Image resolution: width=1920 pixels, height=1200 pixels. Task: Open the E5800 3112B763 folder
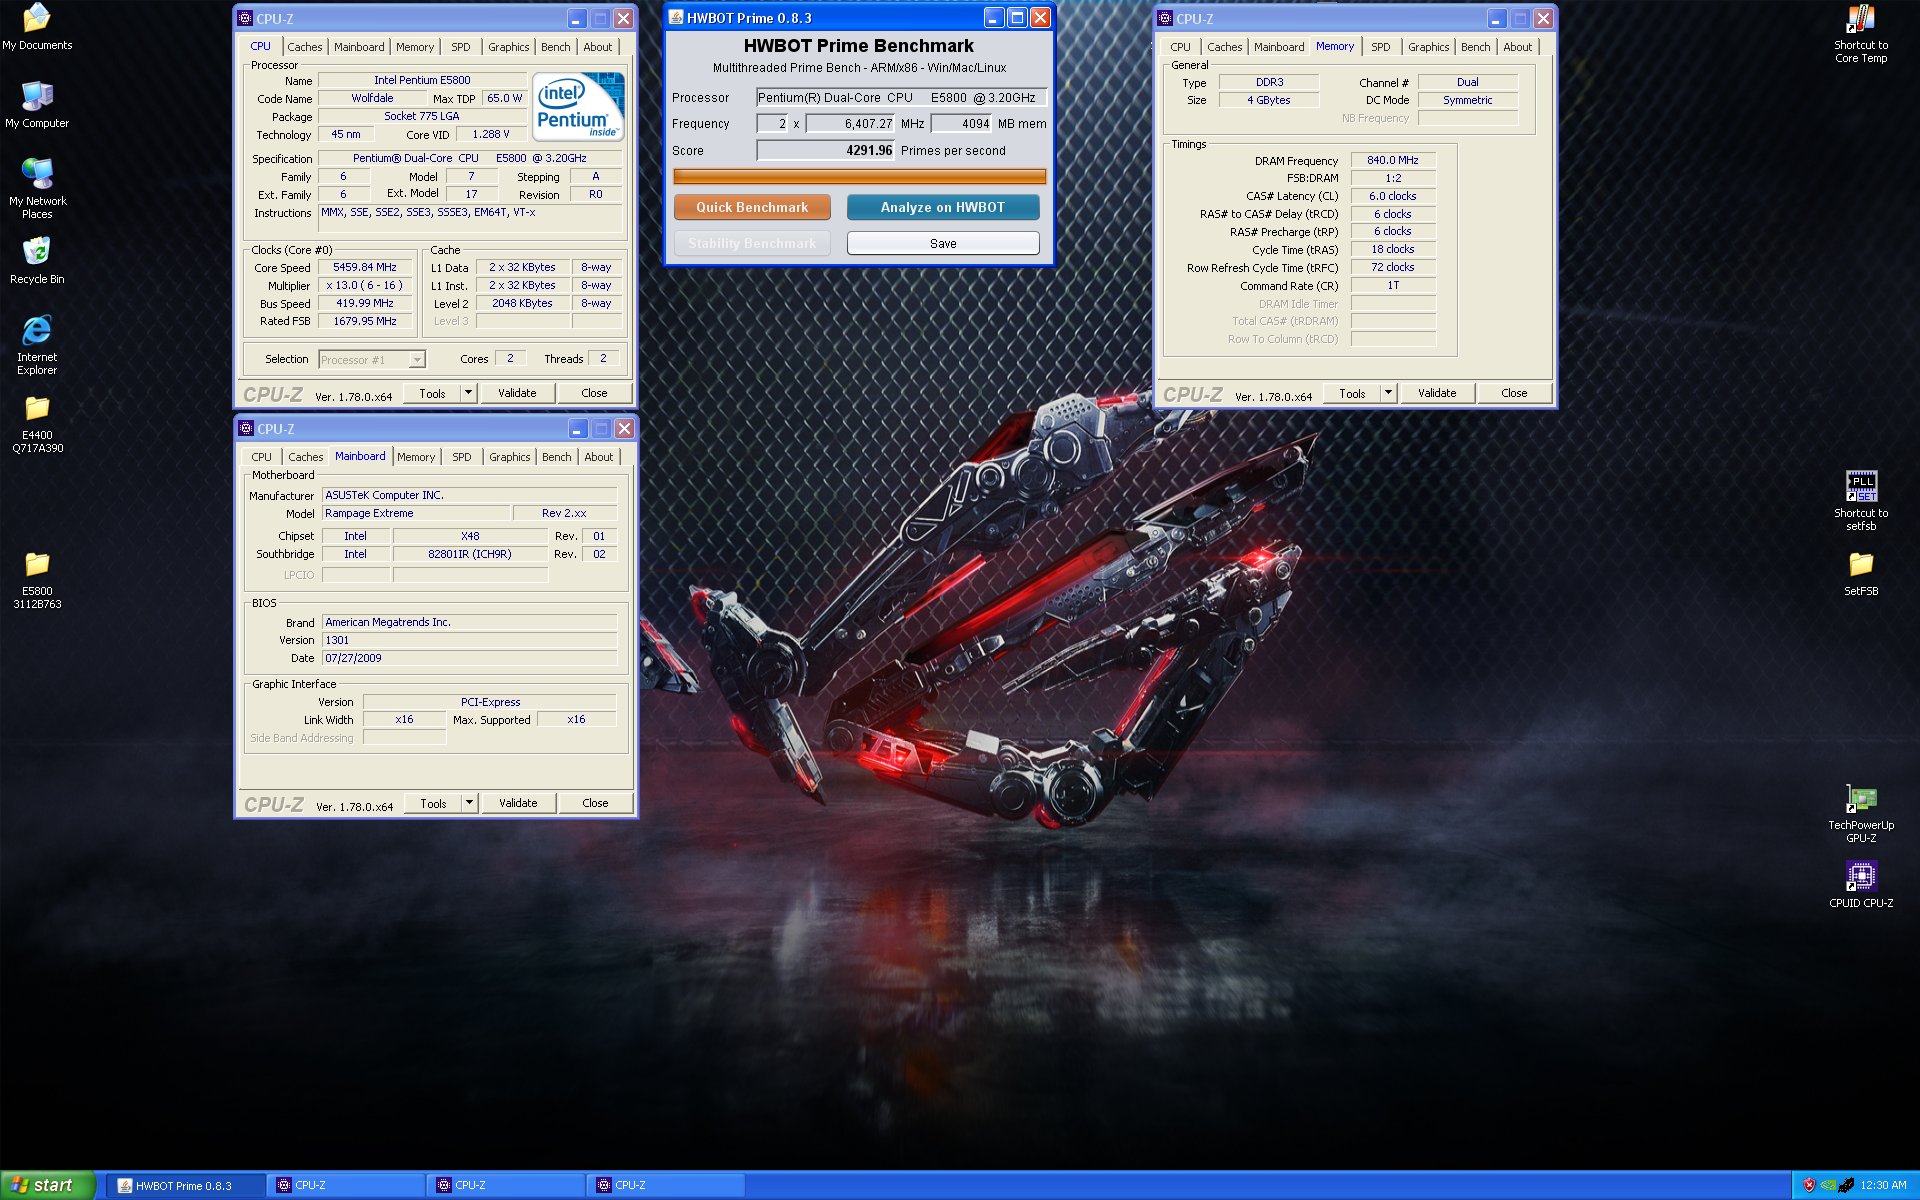tap(37, 580)
